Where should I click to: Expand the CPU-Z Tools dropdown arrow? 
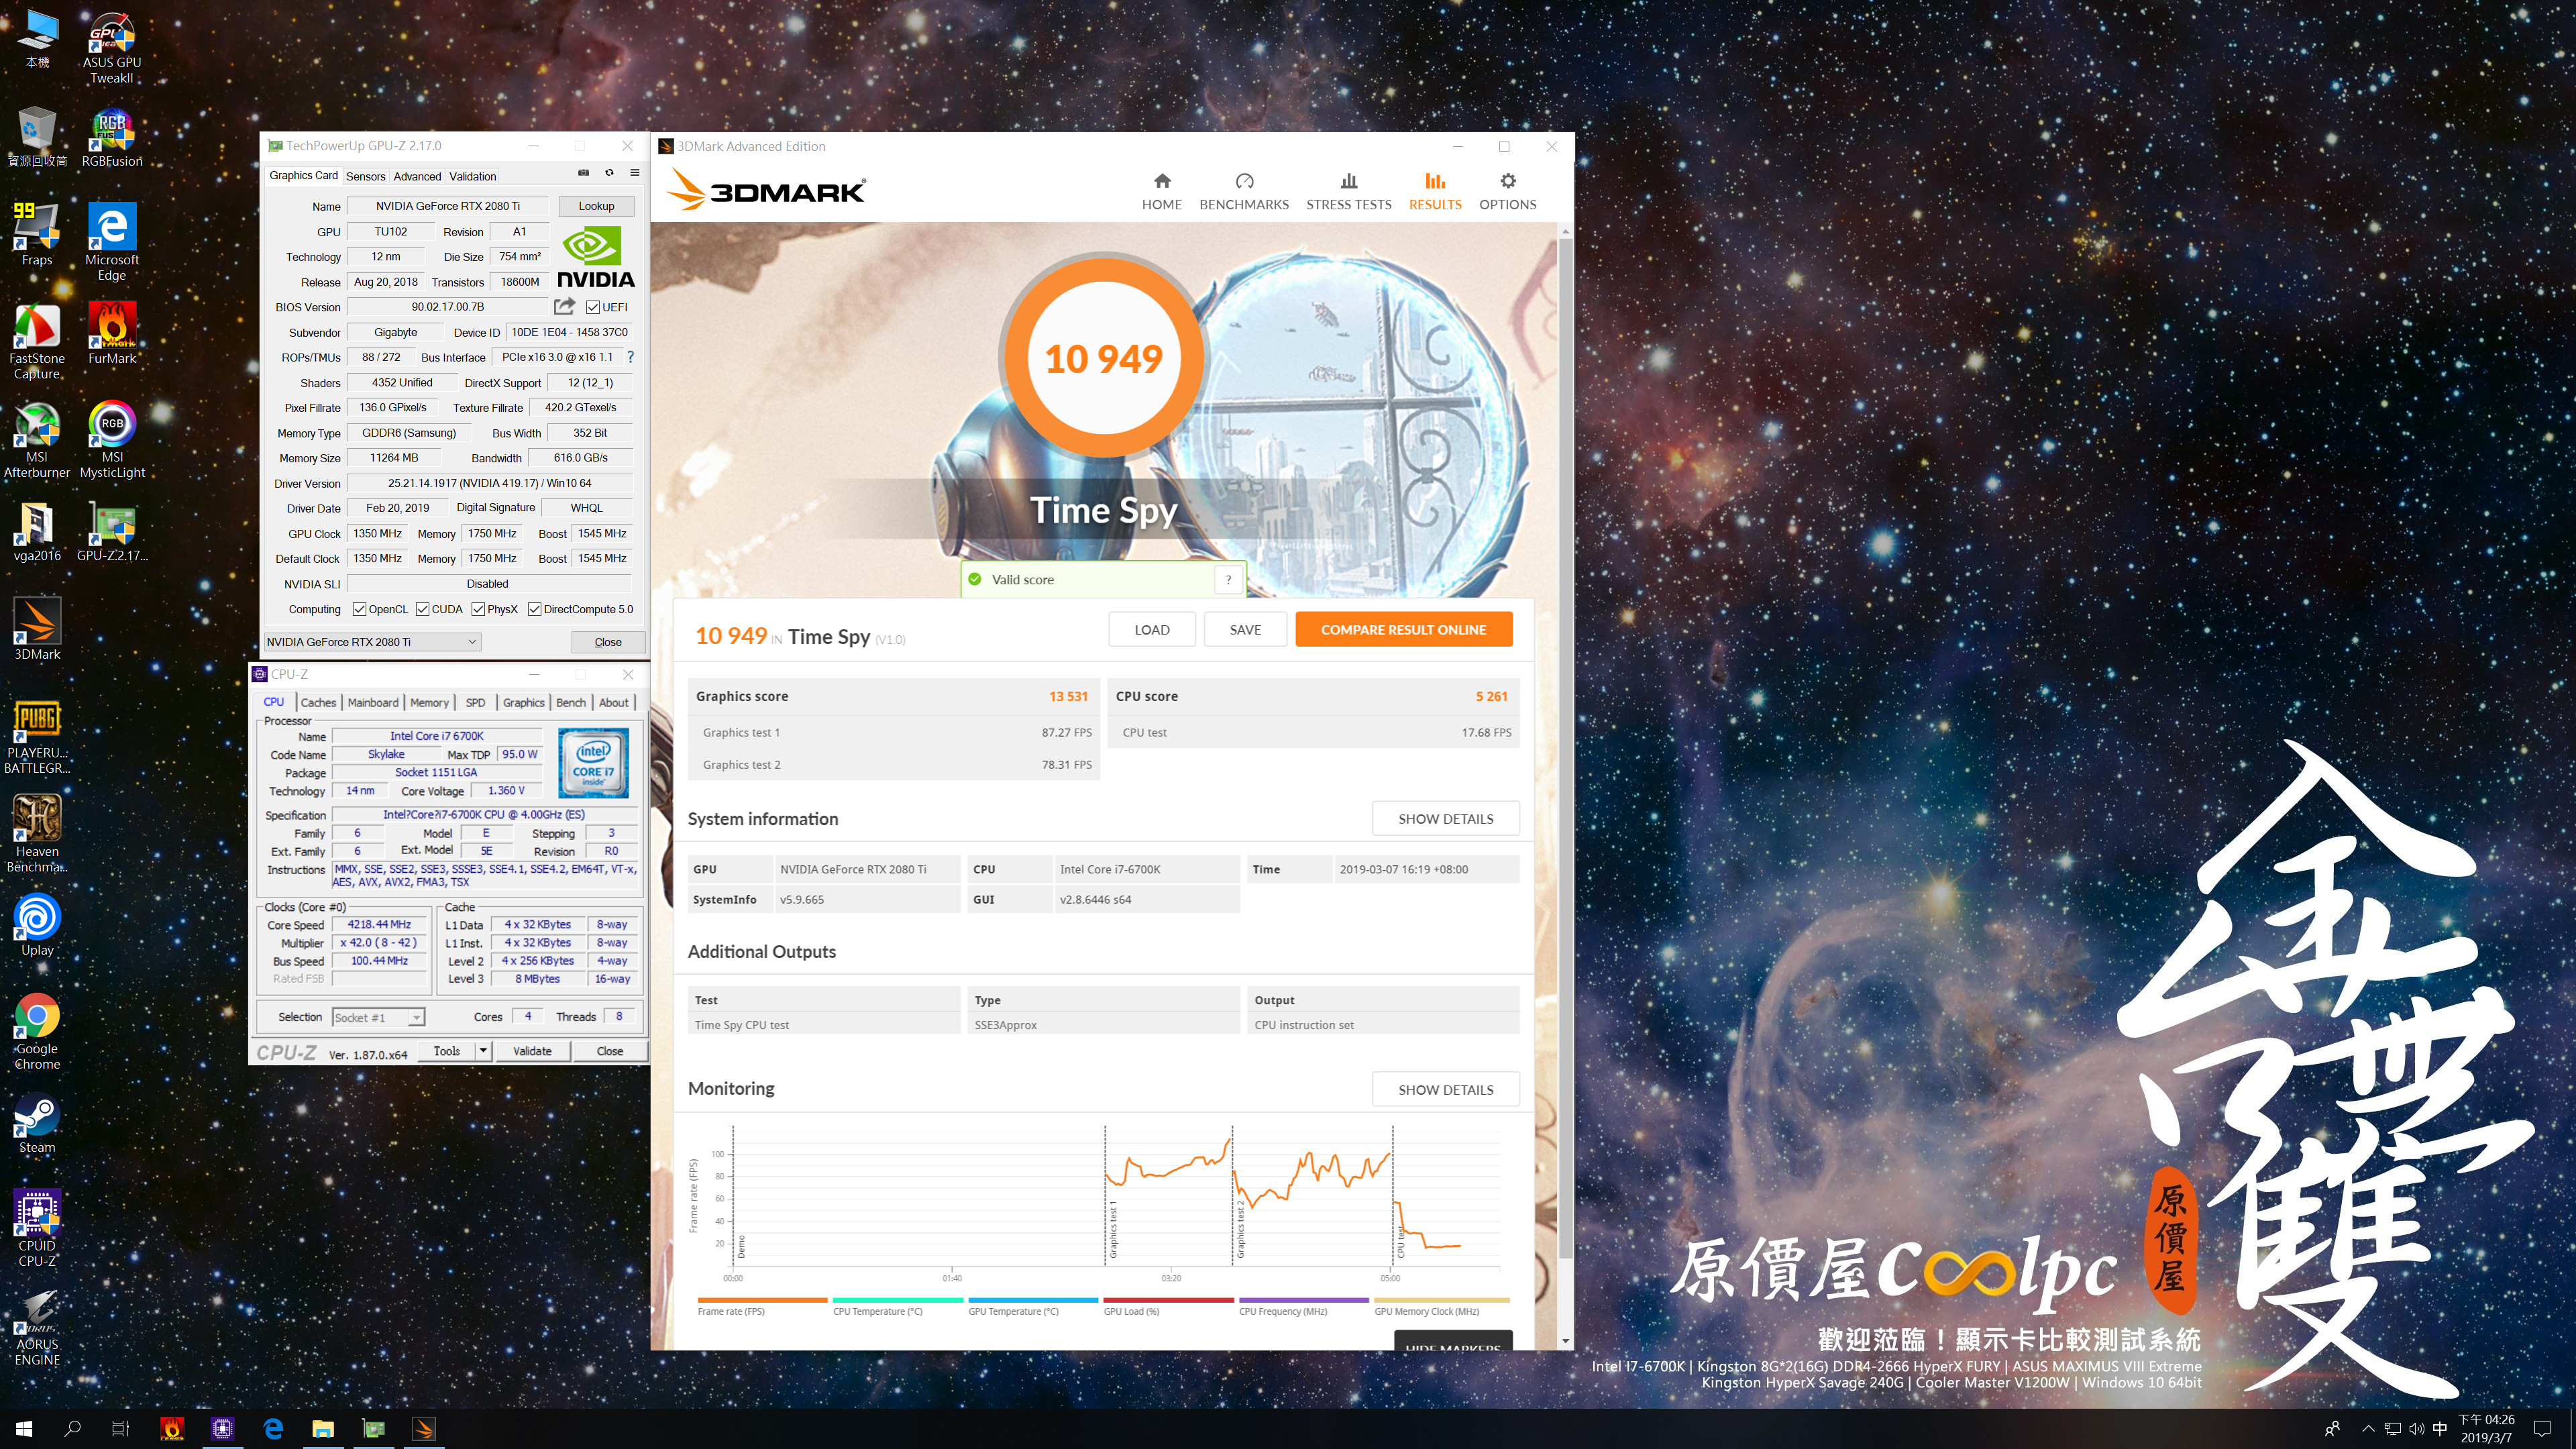(483, 1051)
